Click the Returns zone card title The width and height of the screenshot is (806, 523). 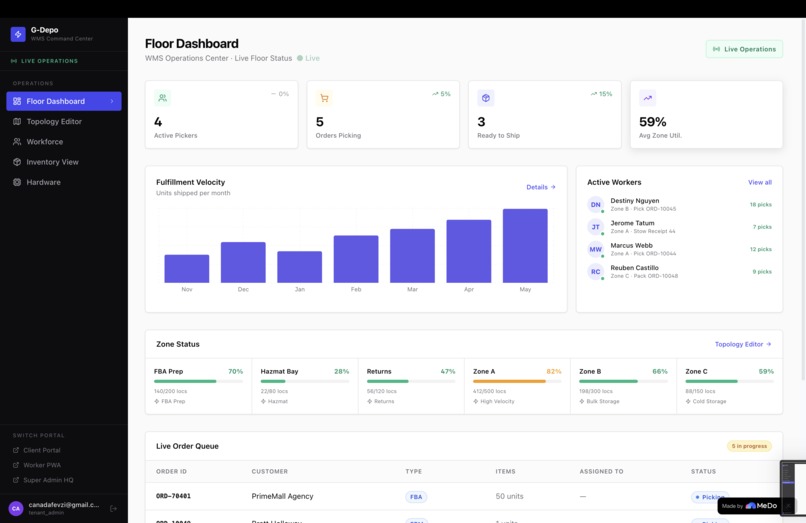point(379,371)
